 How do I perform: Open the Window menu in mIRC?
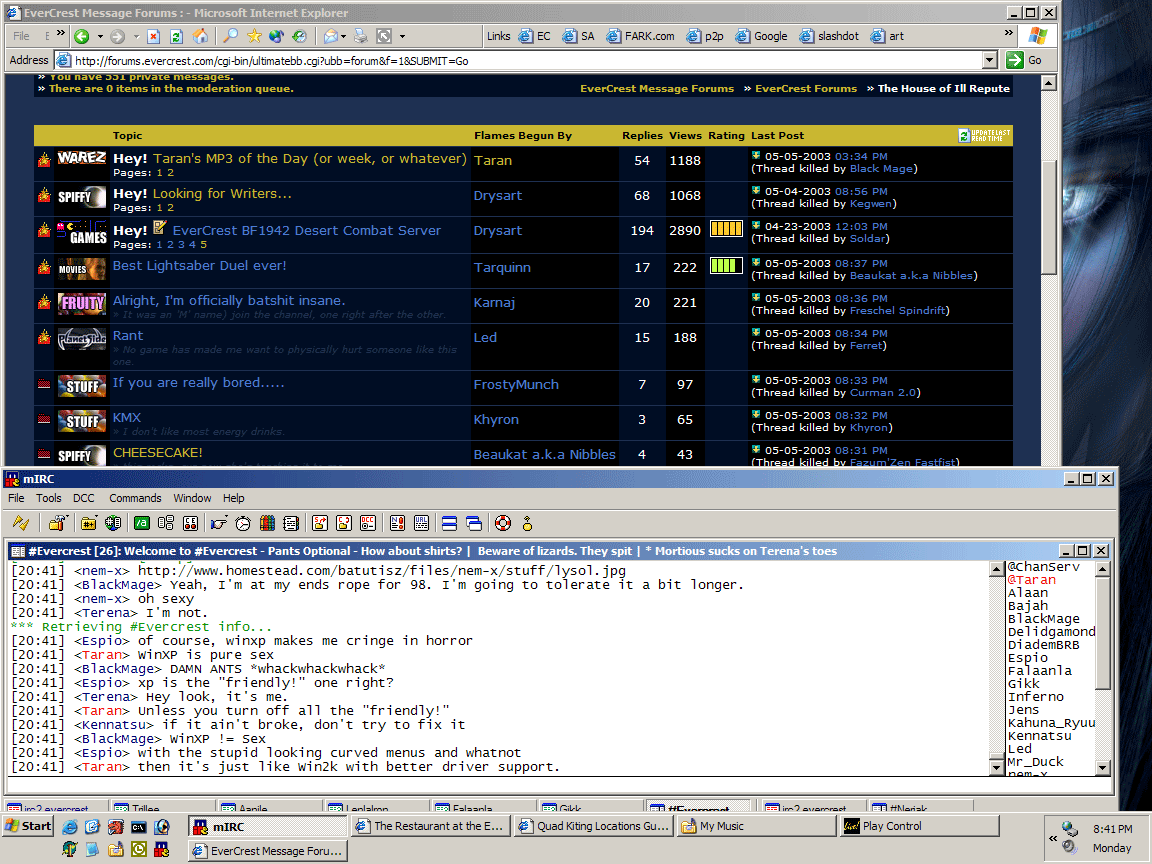click(x=192, y=498)
